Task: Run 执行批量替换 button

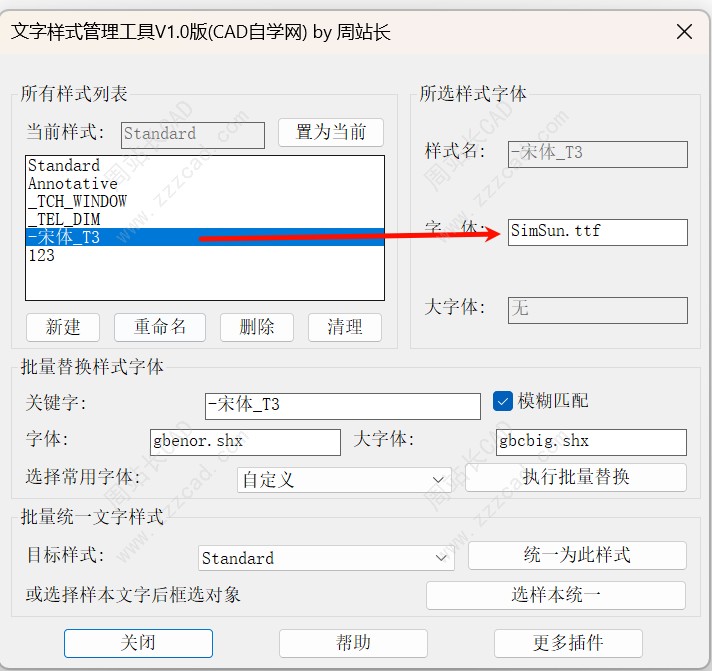Action: tap(575, 477)
